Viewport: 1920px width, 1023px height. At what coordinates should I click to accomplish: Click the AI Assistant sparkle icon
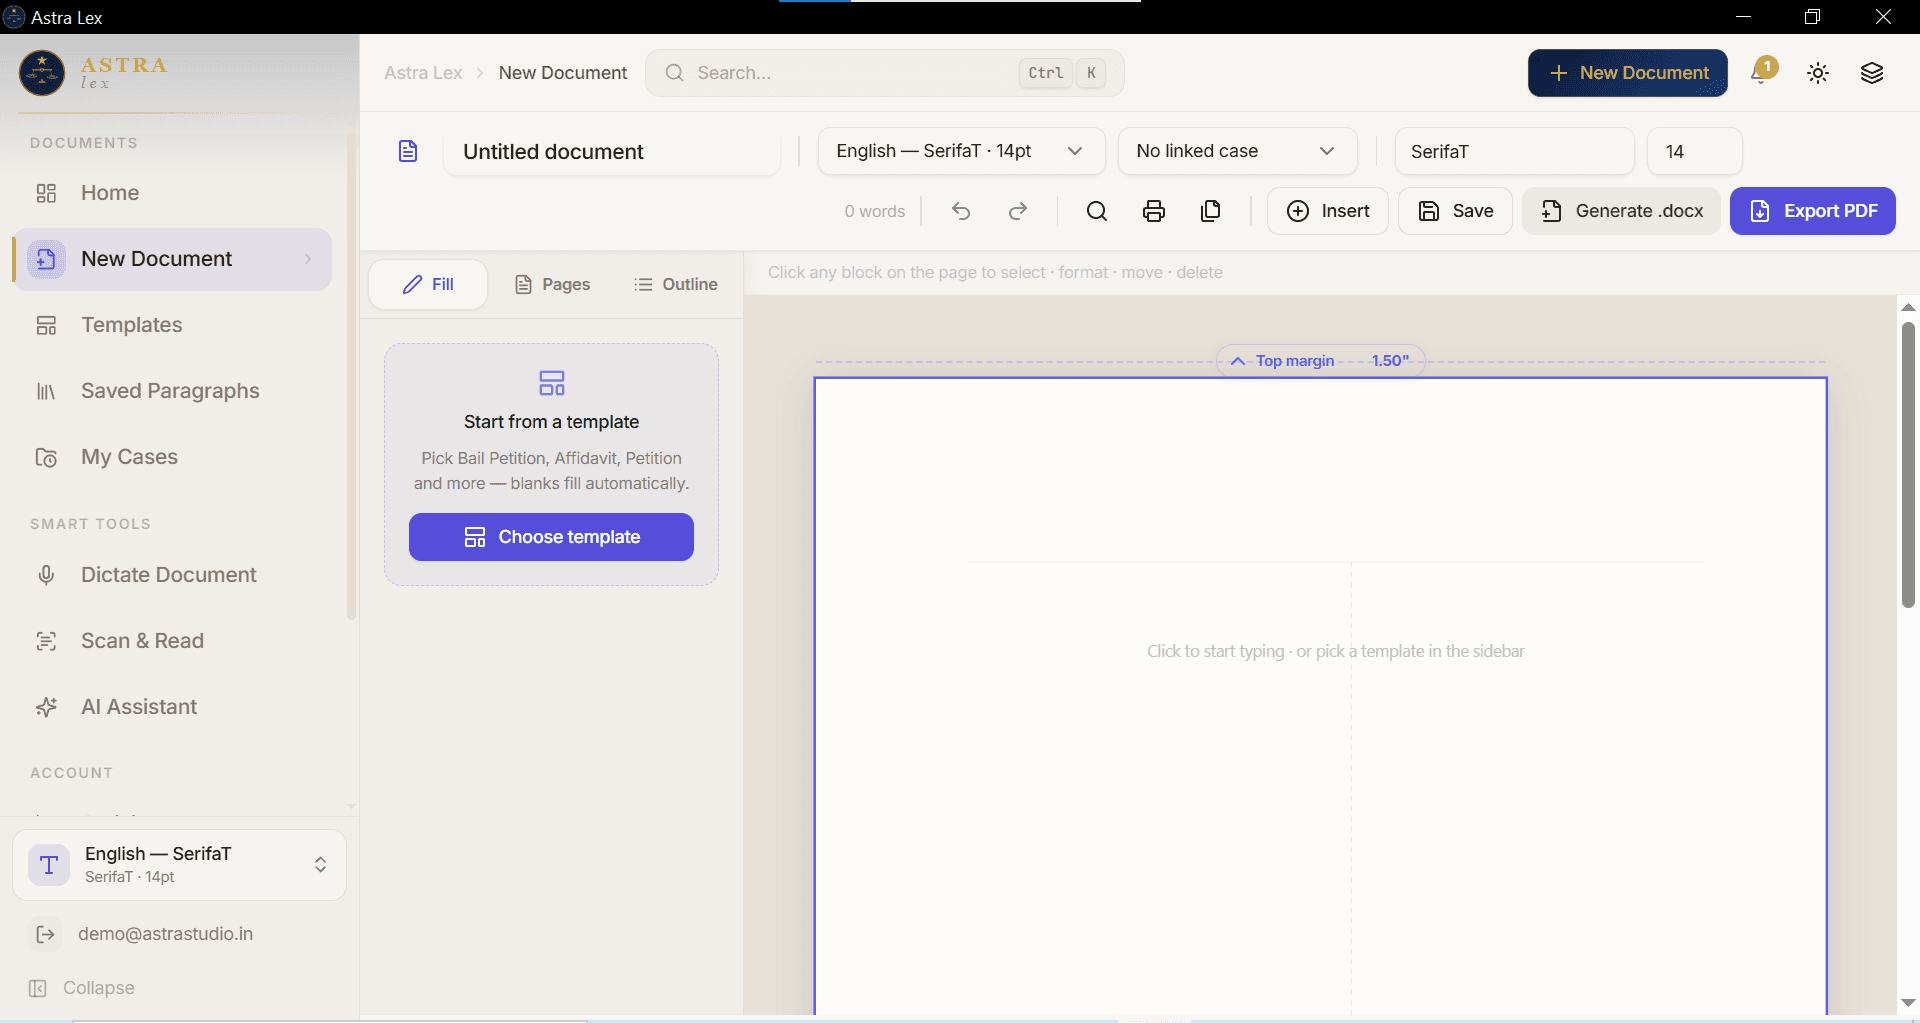pos(46,707)
